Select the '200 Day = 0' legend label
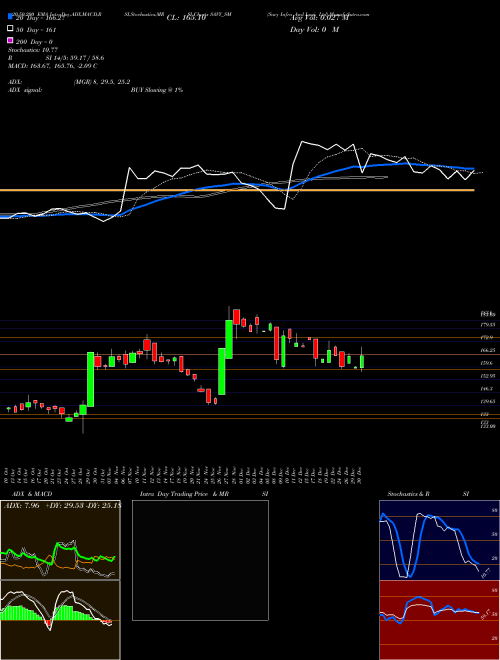 [x=35, y=42]
